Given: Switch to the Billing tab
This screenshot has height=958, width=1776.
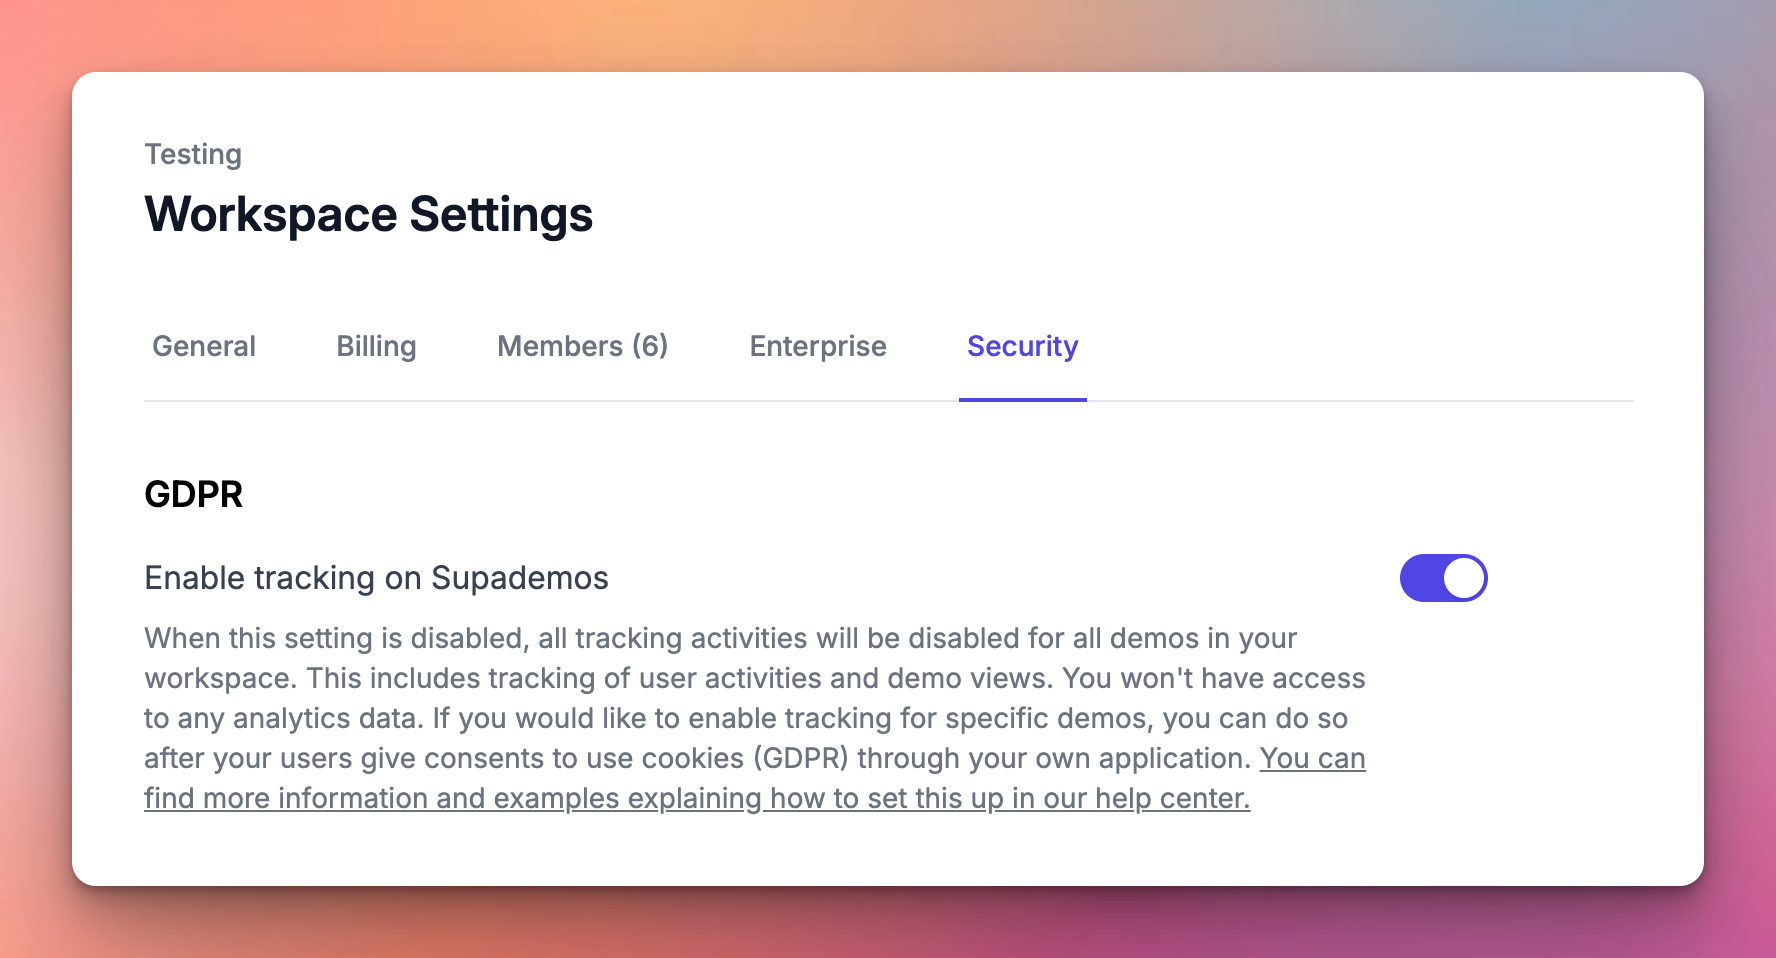Looking at the screenshot, I should click(376, 346).
